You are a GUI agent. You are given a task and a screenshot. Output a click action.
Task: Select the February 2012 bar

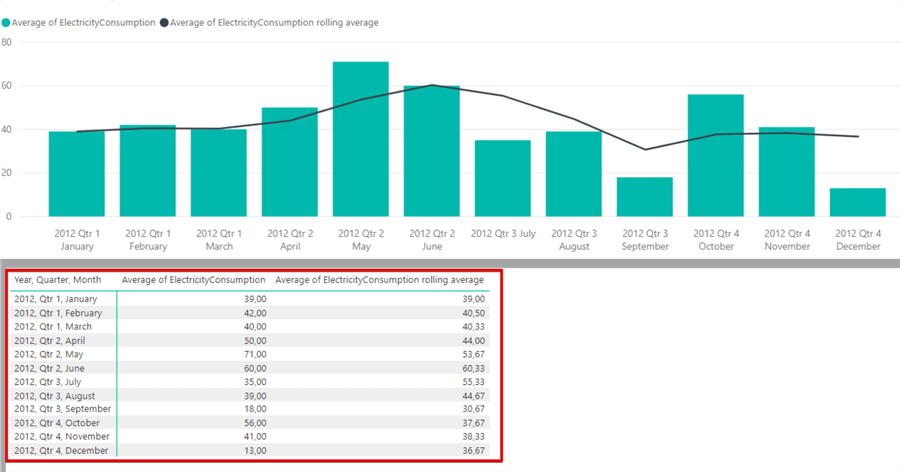click(x=148, y=171)
